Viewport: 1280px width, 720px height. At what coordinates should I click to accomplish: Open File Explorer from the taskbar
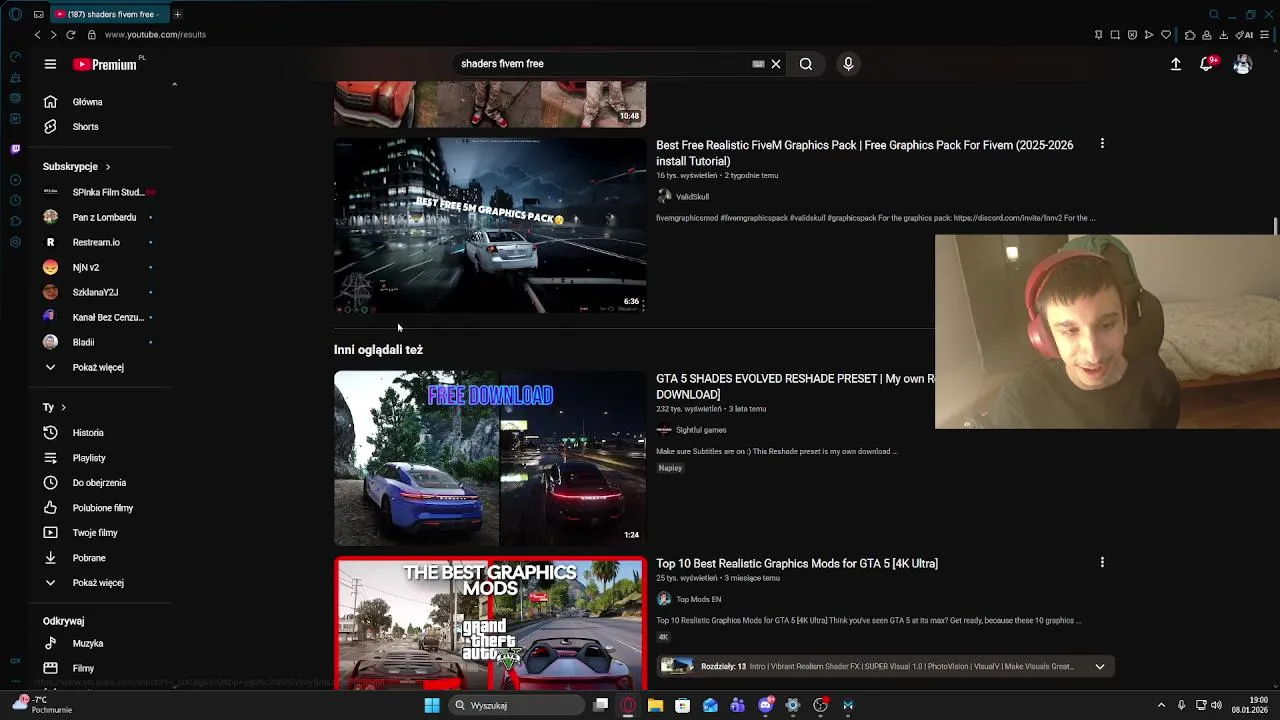click(x=655, y=705)
